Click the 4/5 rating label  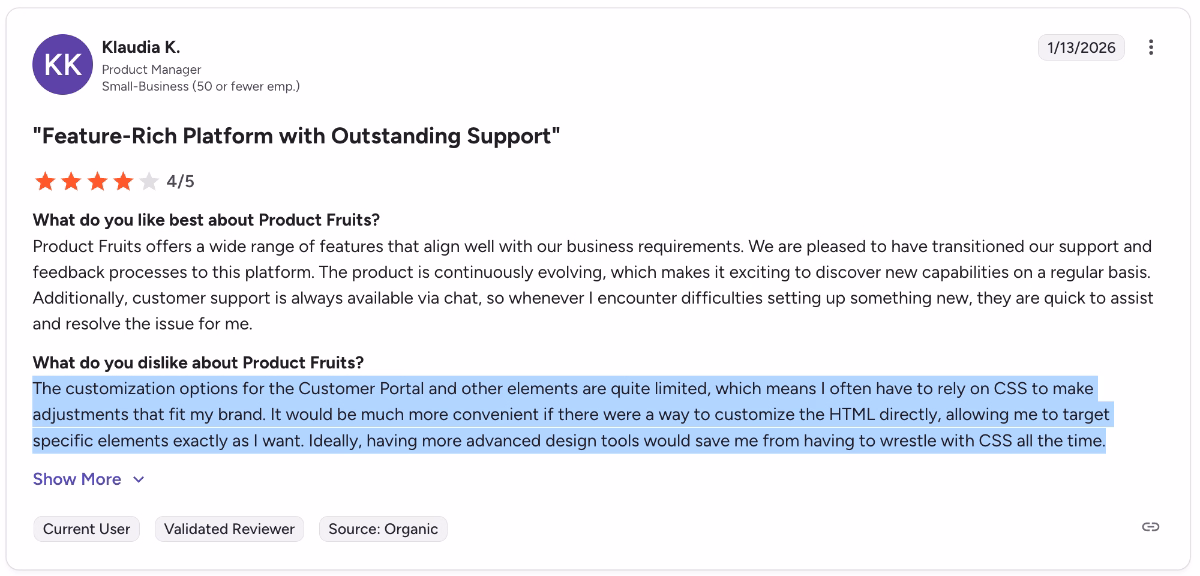(178, 181)
